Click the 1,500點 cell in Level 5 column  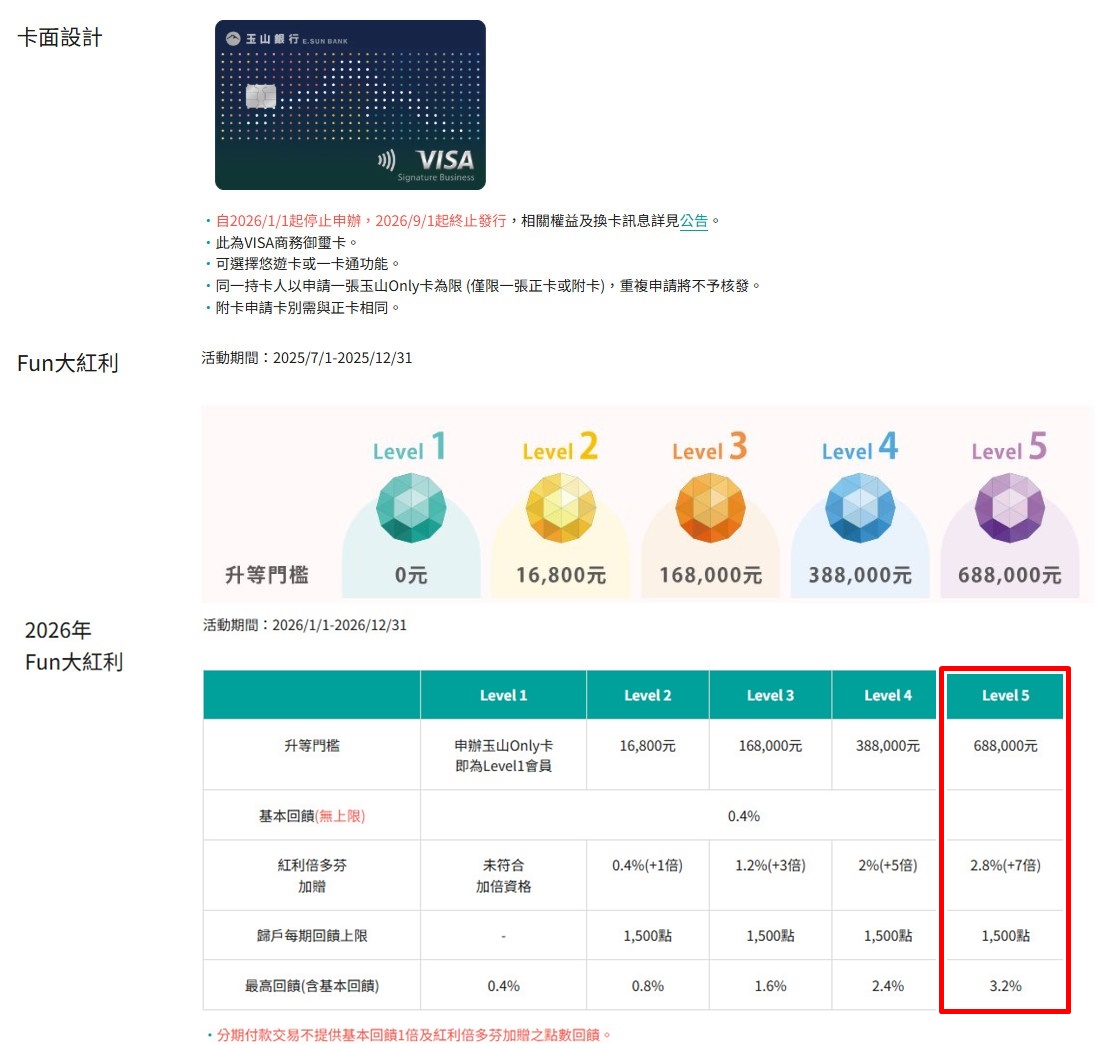pyautogui.click(x=1005, y=936)
